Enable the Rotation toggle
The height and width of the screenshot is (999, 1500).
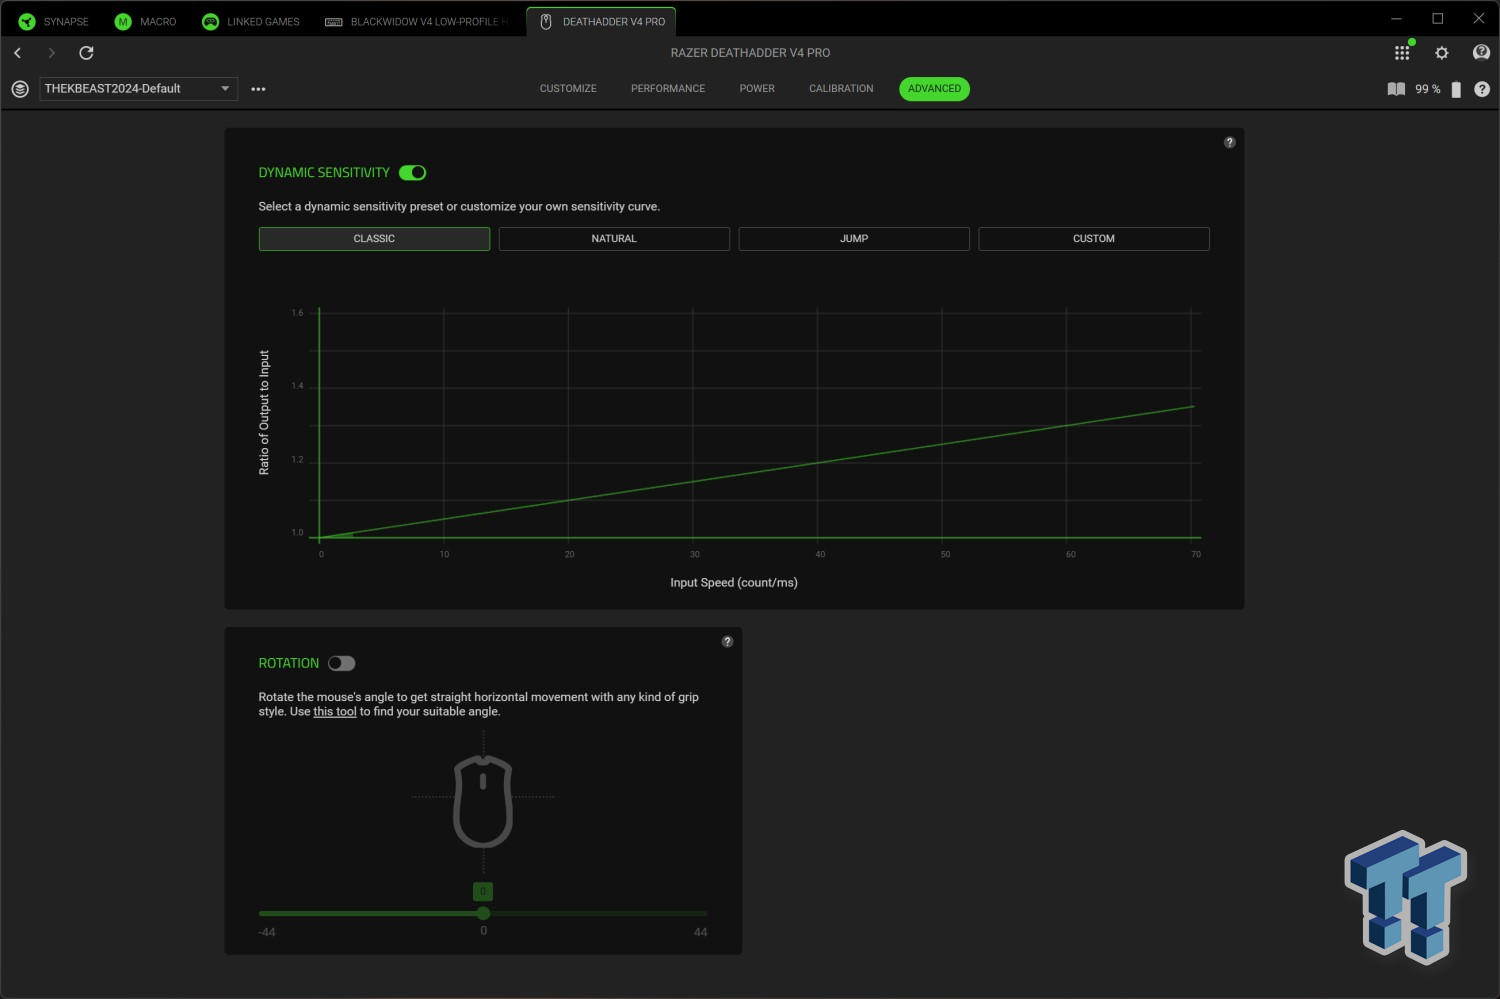[341, 663]
